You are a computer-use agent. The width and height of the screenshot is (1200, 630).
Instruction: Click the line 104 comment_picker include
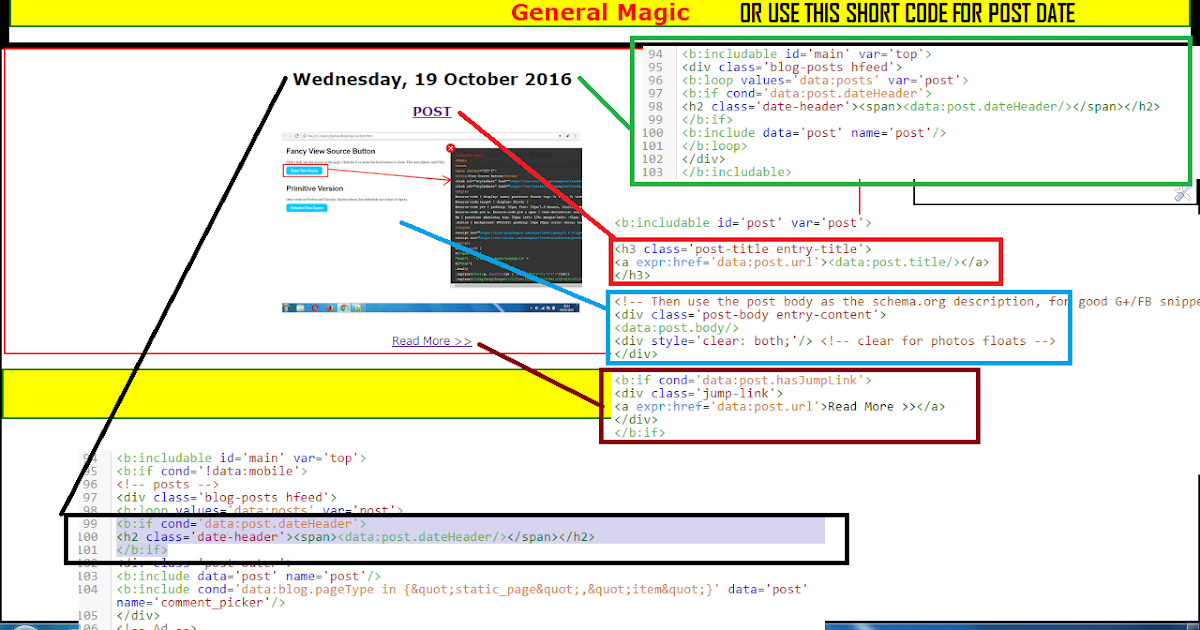pyautogui.click(x=462, y=597)
